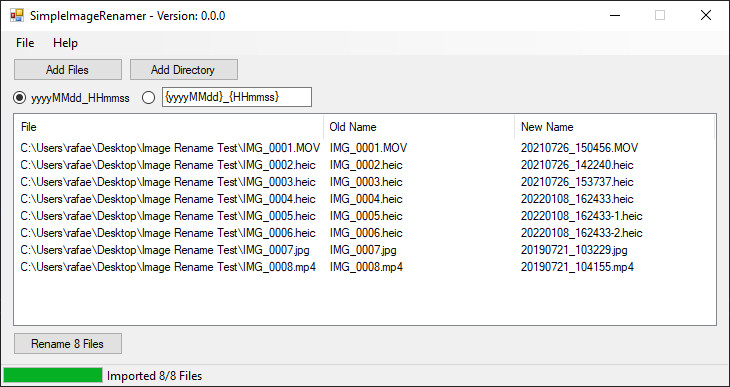The height and width of the screenshot is (387, 730).
Task: Click new name 20220108_162433.heic
Action: pos(577,199)
